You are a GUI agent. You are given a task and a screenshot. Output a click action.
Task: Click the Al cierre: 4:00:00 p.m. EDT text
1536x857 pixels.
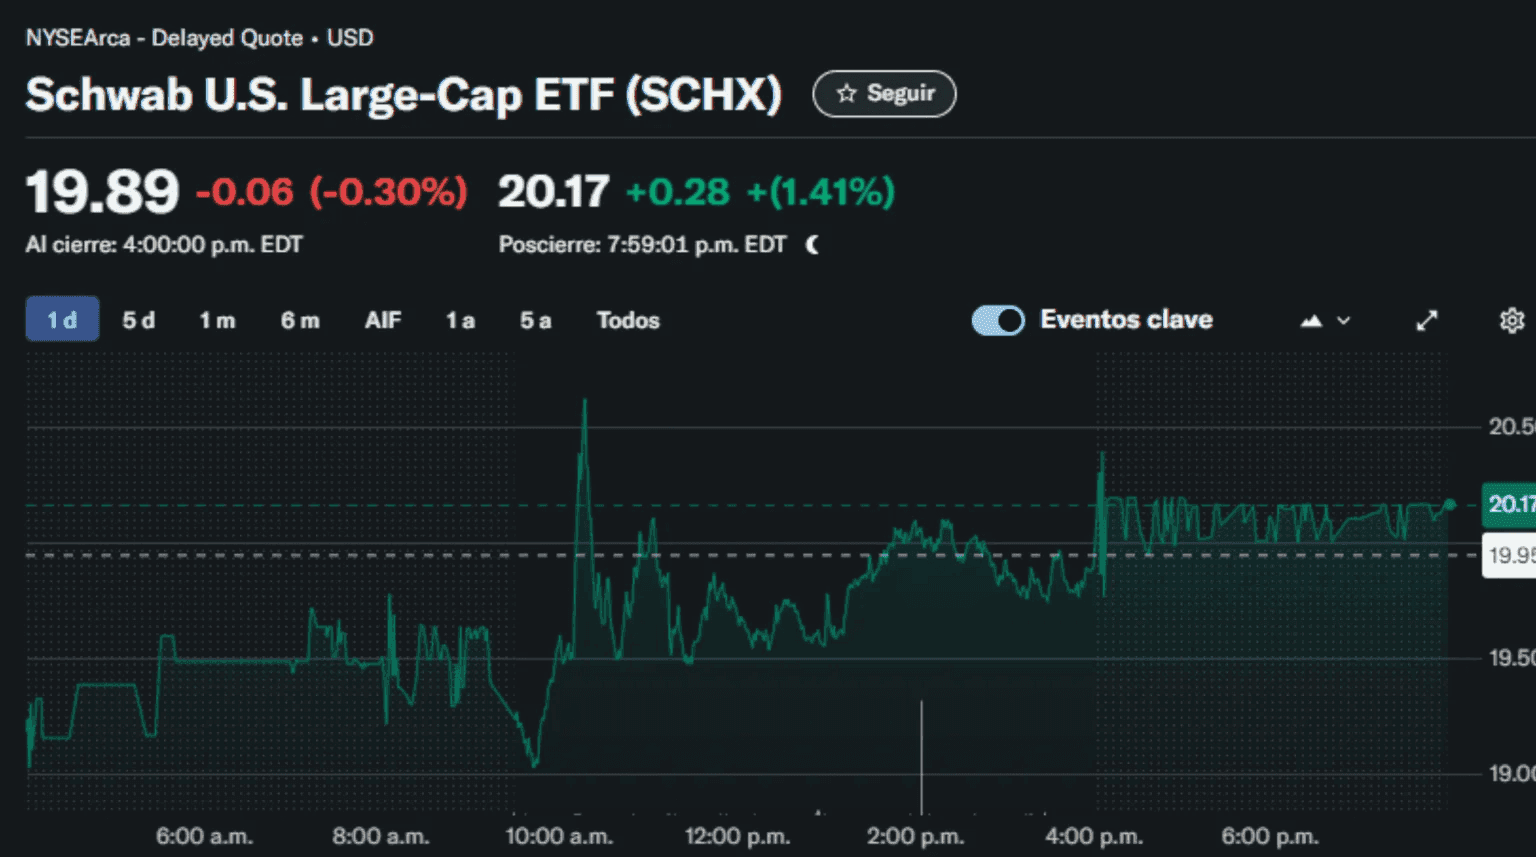pyautogui.click(x=164, y=245)
